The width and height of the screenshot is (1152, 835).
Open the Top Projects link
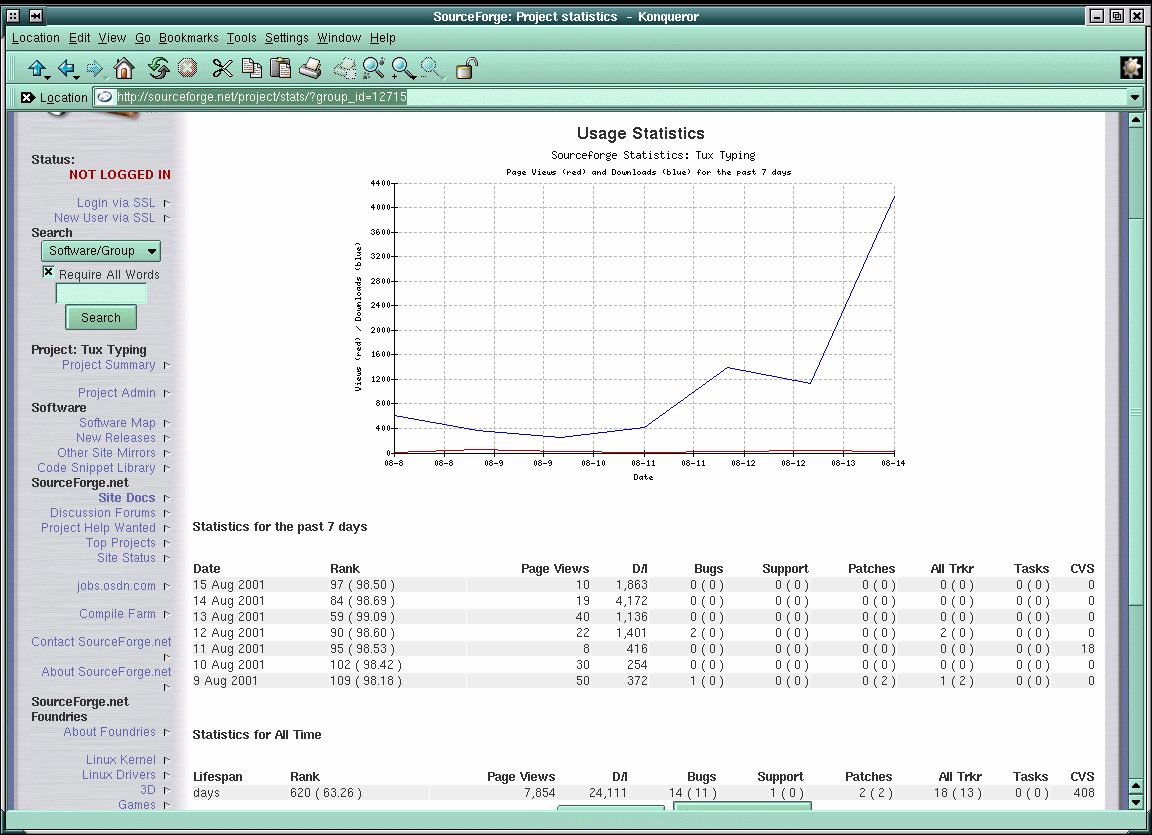(120, 543)
